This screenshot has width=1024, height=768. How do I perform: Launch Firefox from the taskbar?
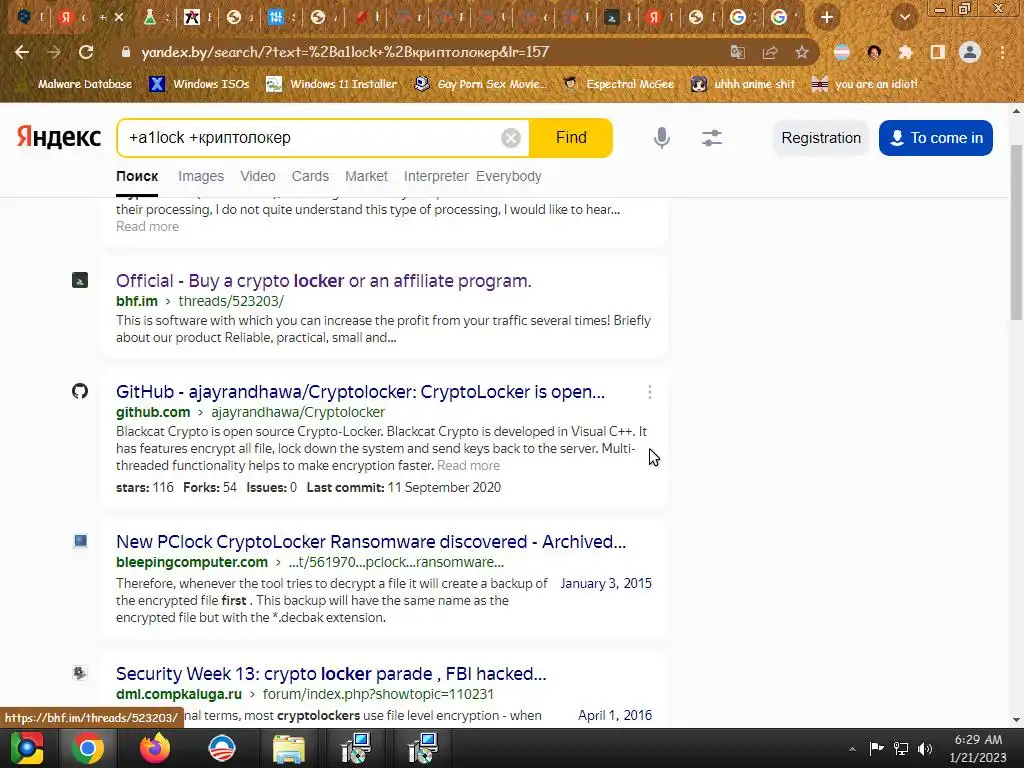point(155,748)
